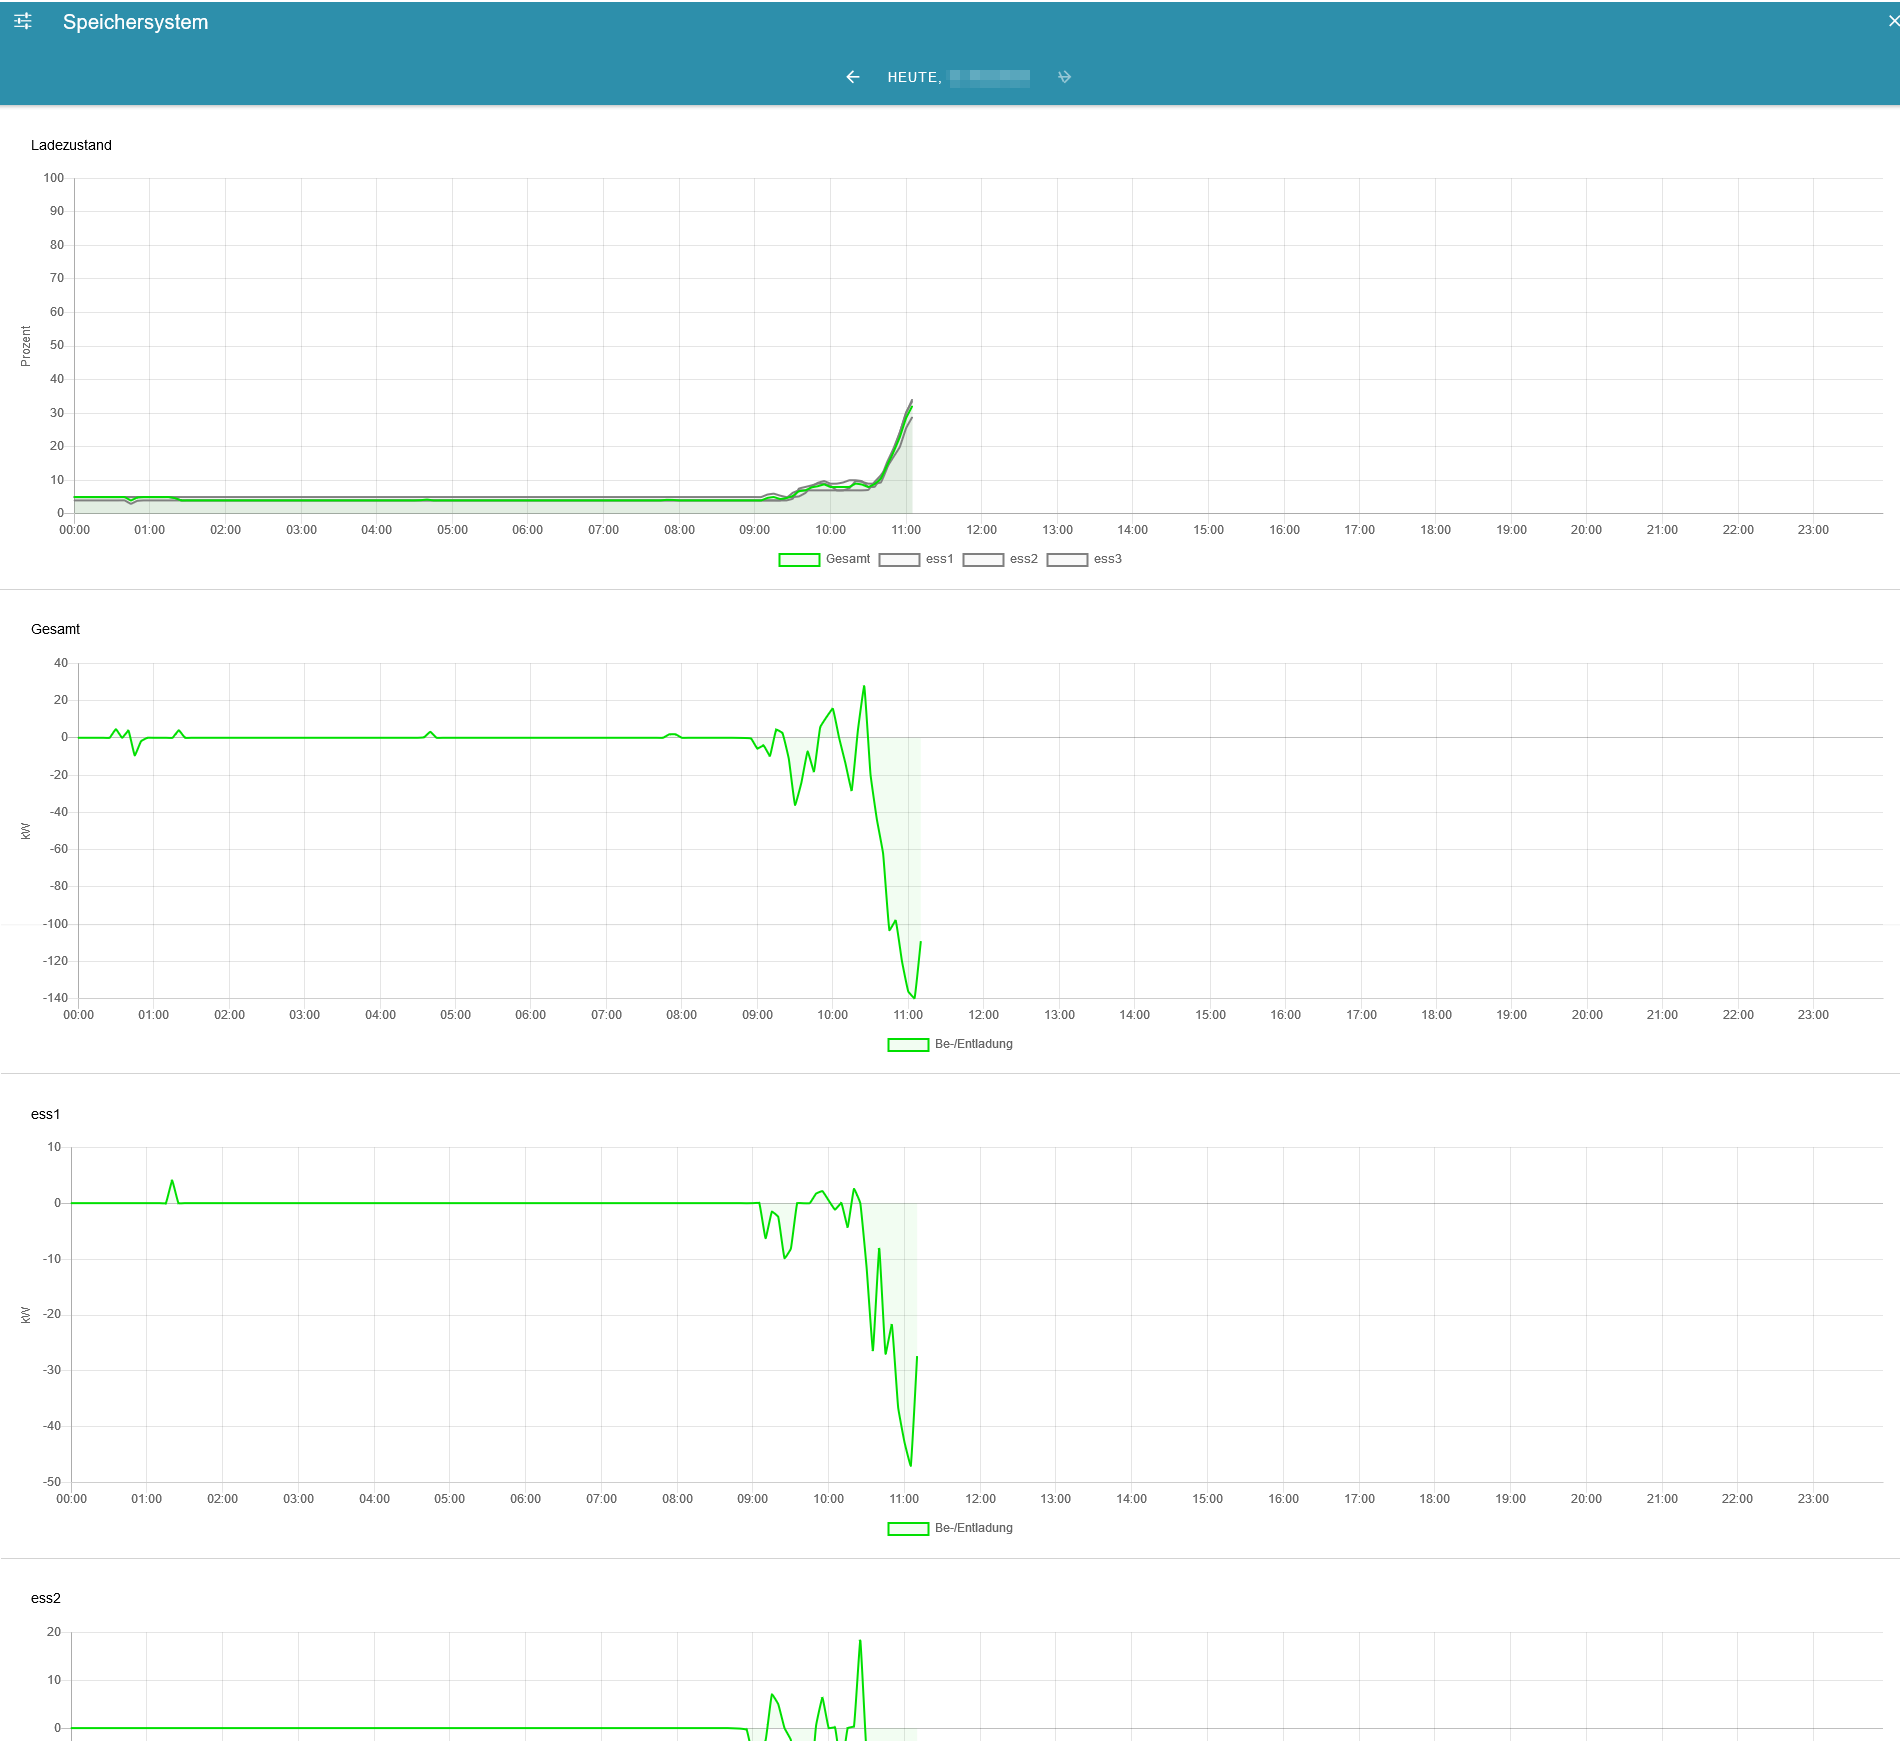Image resolution: width=1900 pixels, height=1760 pixels.
Task: Click the lowest point of Gesamt power curve
Action: tap(914, 997)
